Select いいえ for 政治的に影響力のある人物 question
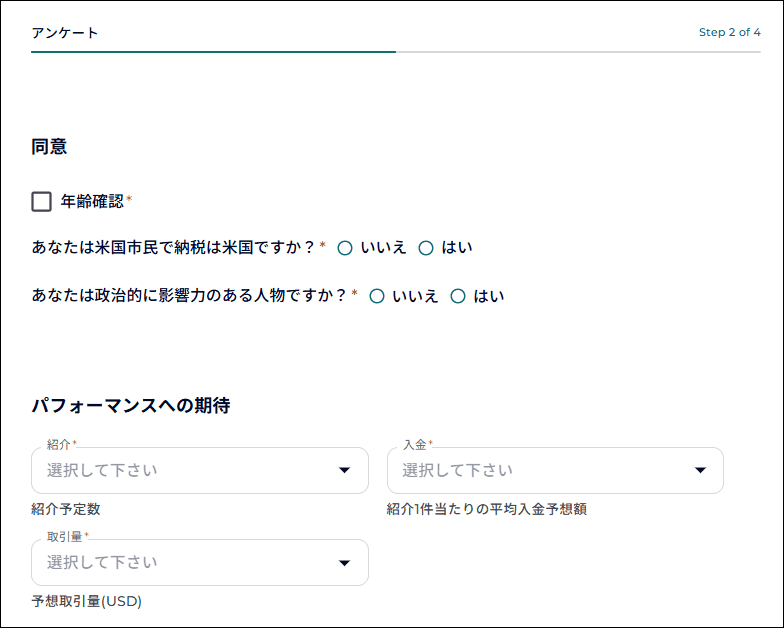This screenshot has width=784, height=628. pos(377,297)
